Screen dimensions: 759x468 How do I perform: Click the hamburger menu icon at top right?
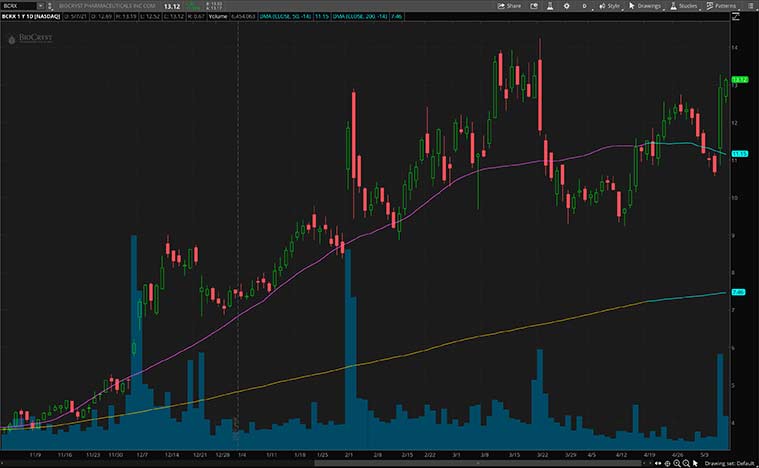[x=749, y=6]
